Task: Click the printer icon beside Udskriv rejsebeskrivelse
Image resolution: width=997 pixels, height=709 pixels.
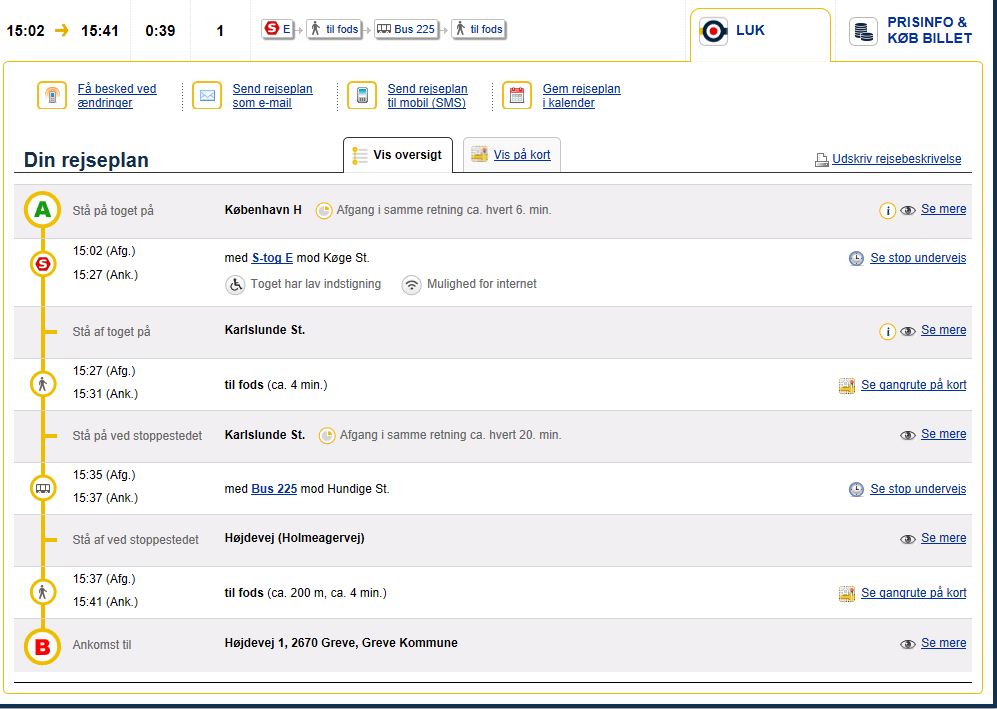Action: click(822, 160)
